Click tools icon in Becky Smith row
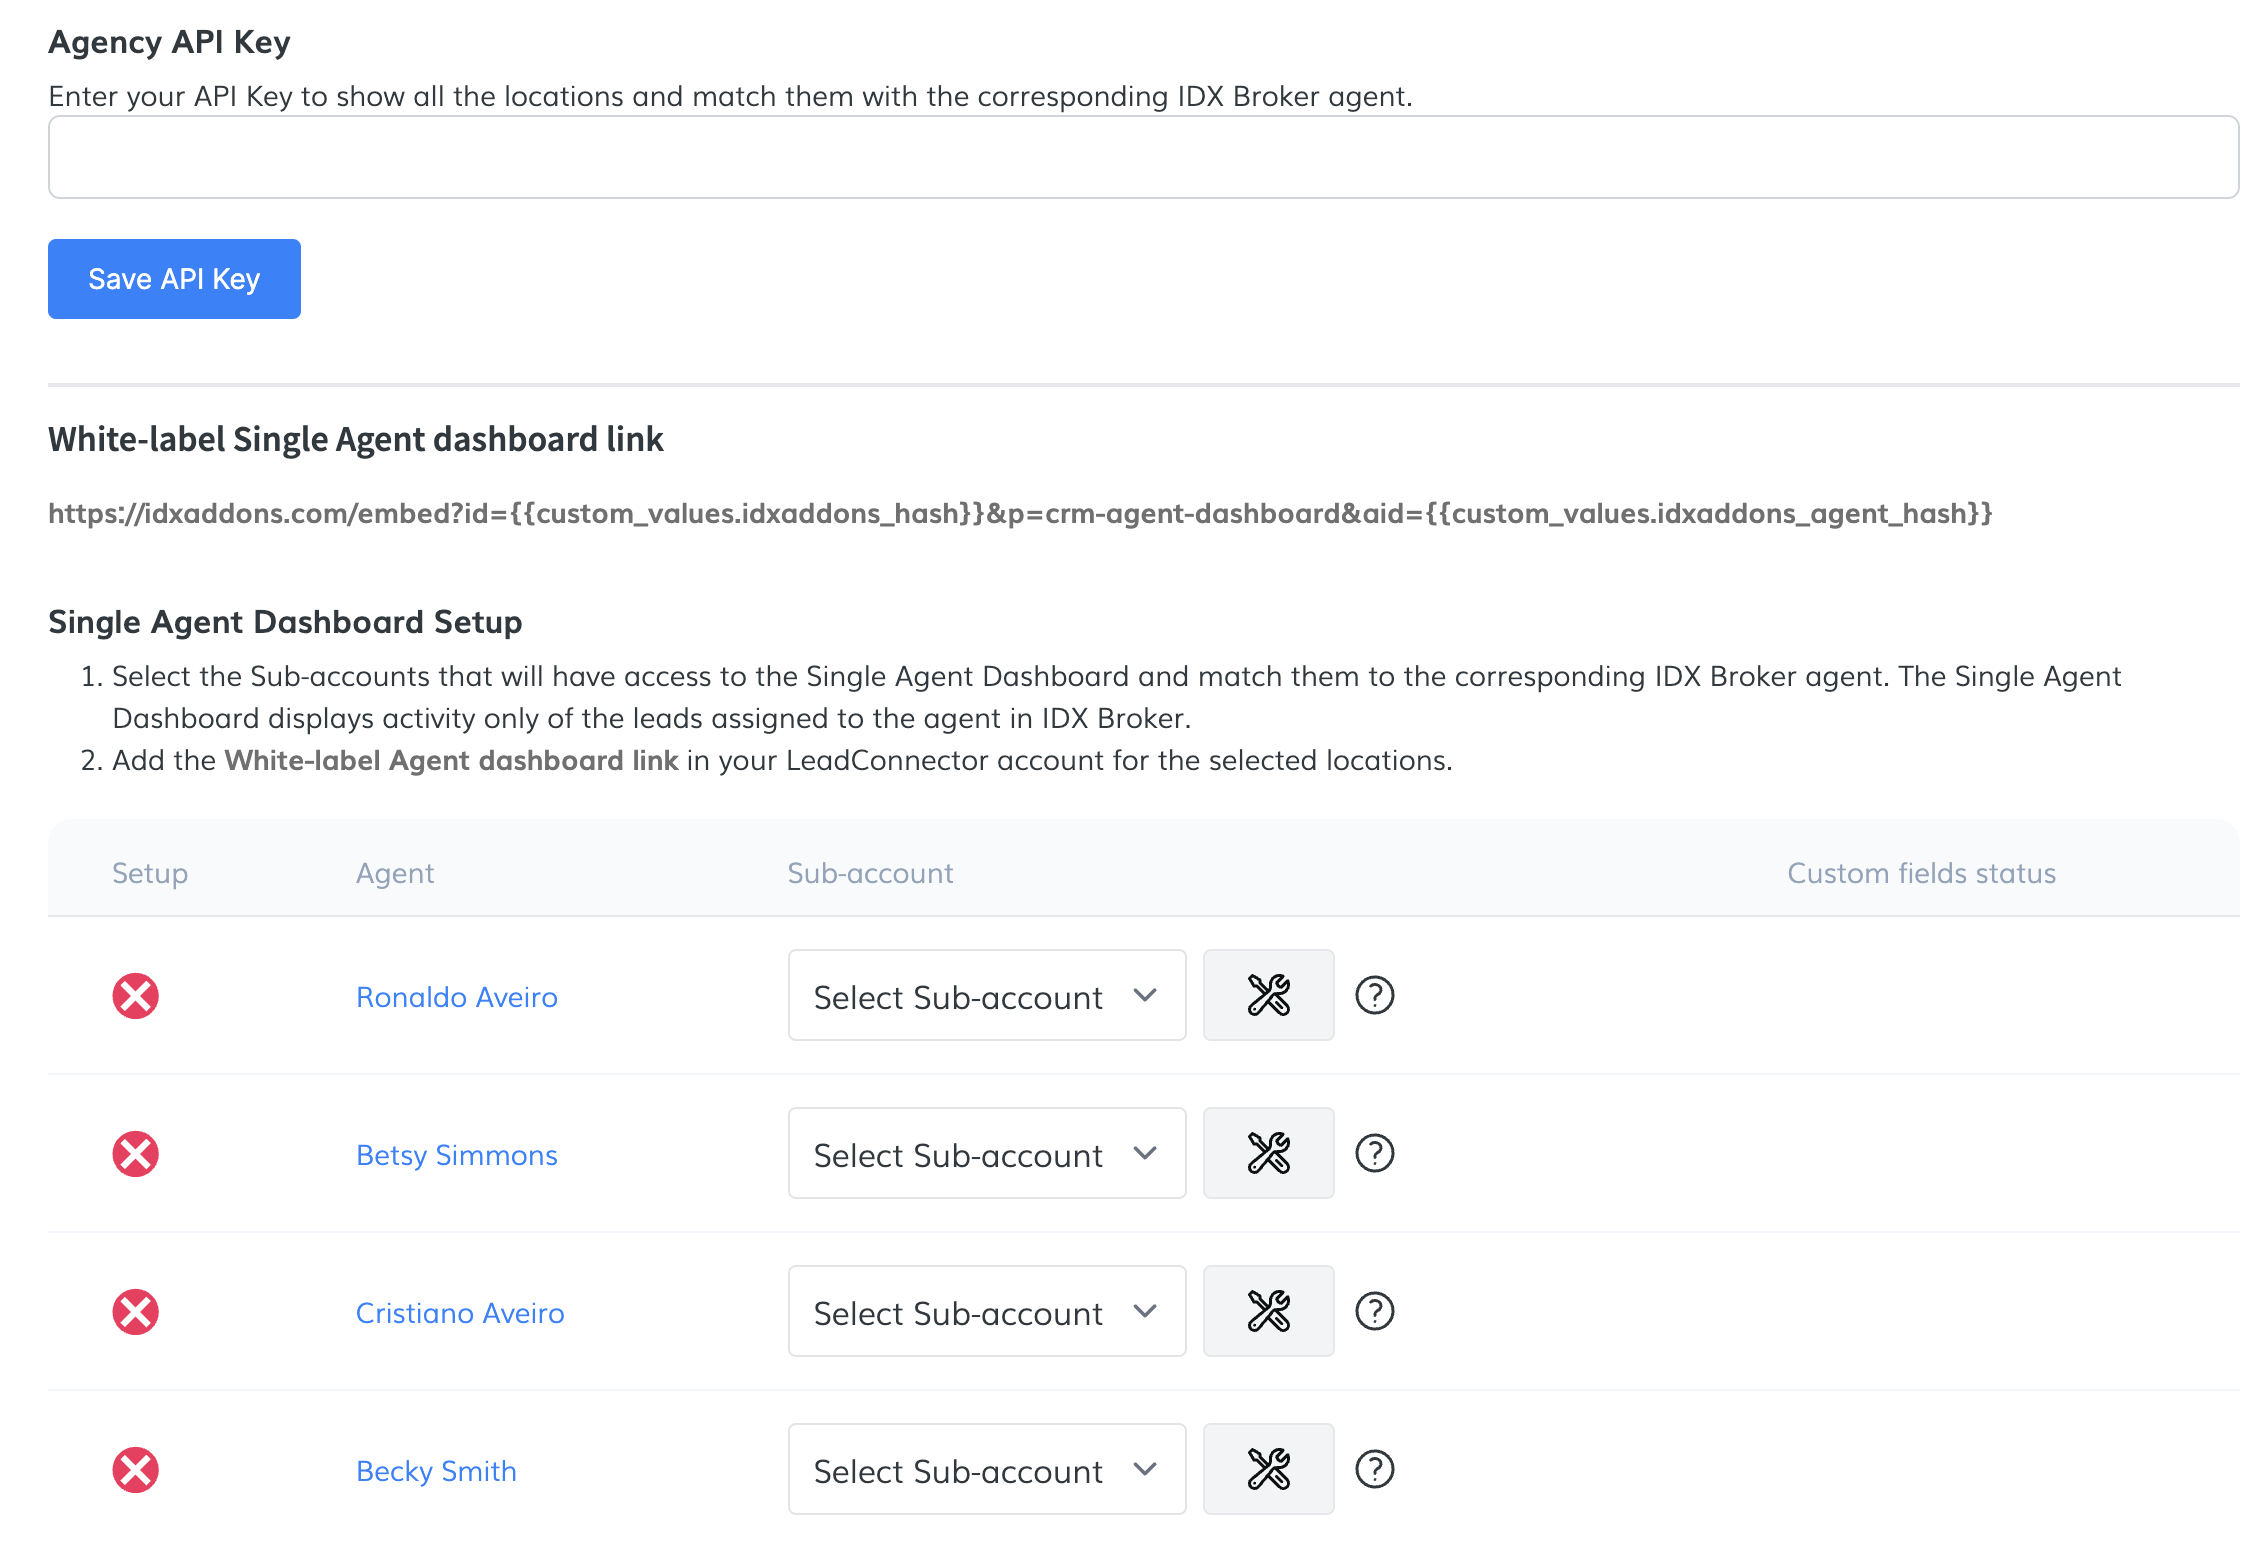 coord(1268,1469)
